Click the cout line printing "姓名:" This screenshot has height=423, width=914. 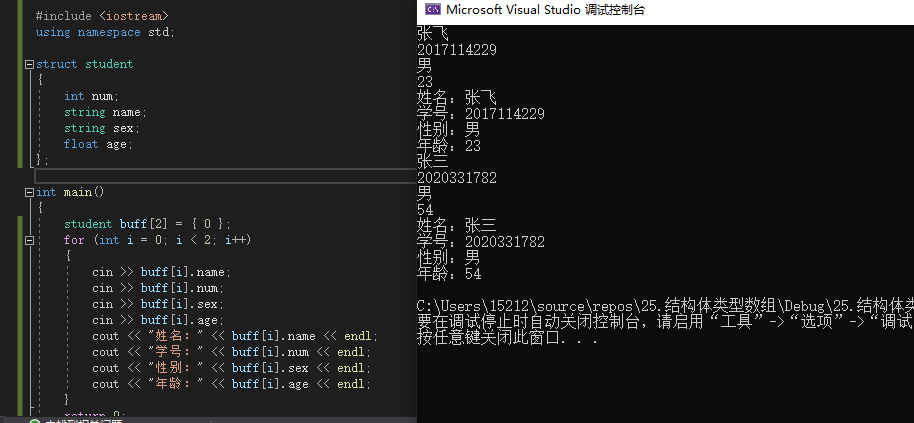coord(235,336)
